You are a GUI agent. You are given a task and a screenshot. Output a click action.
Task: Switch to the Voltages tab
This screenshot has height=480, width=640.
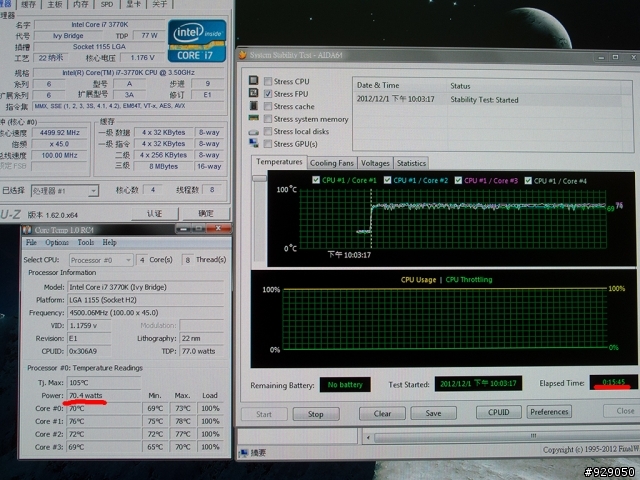(x=375, y=163)
